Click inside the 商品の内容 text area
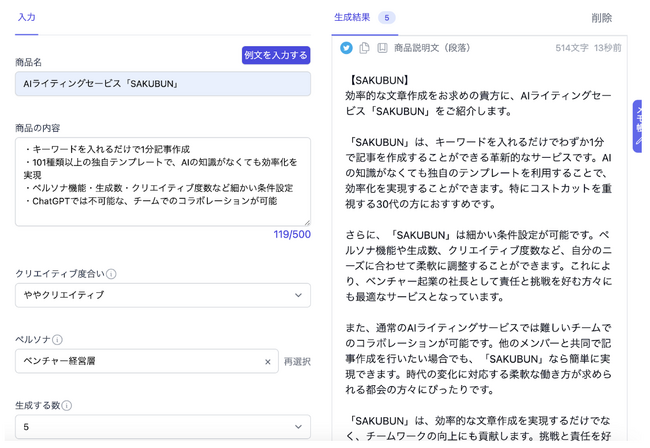 coord(163,182)
